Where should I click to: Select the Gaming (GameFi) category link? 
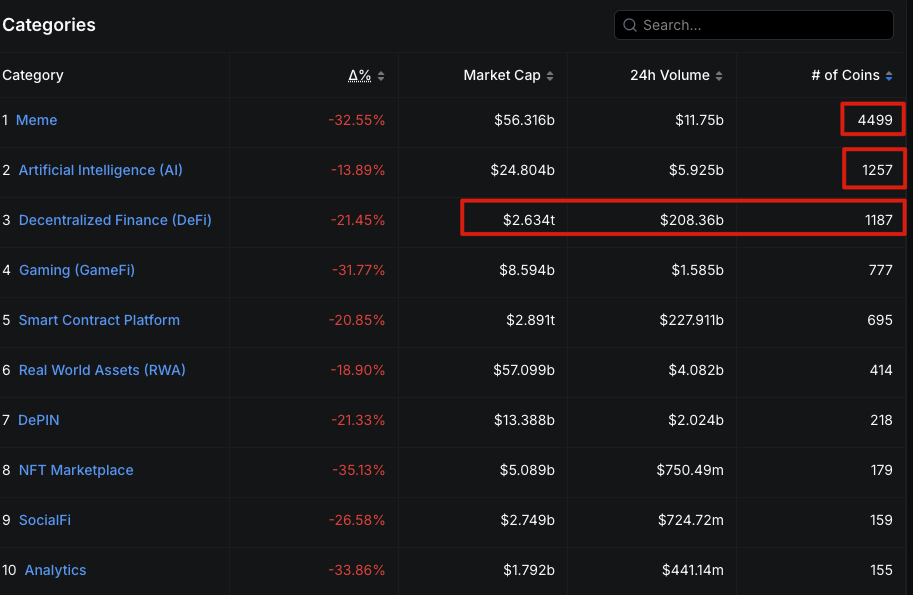[77, 270]
